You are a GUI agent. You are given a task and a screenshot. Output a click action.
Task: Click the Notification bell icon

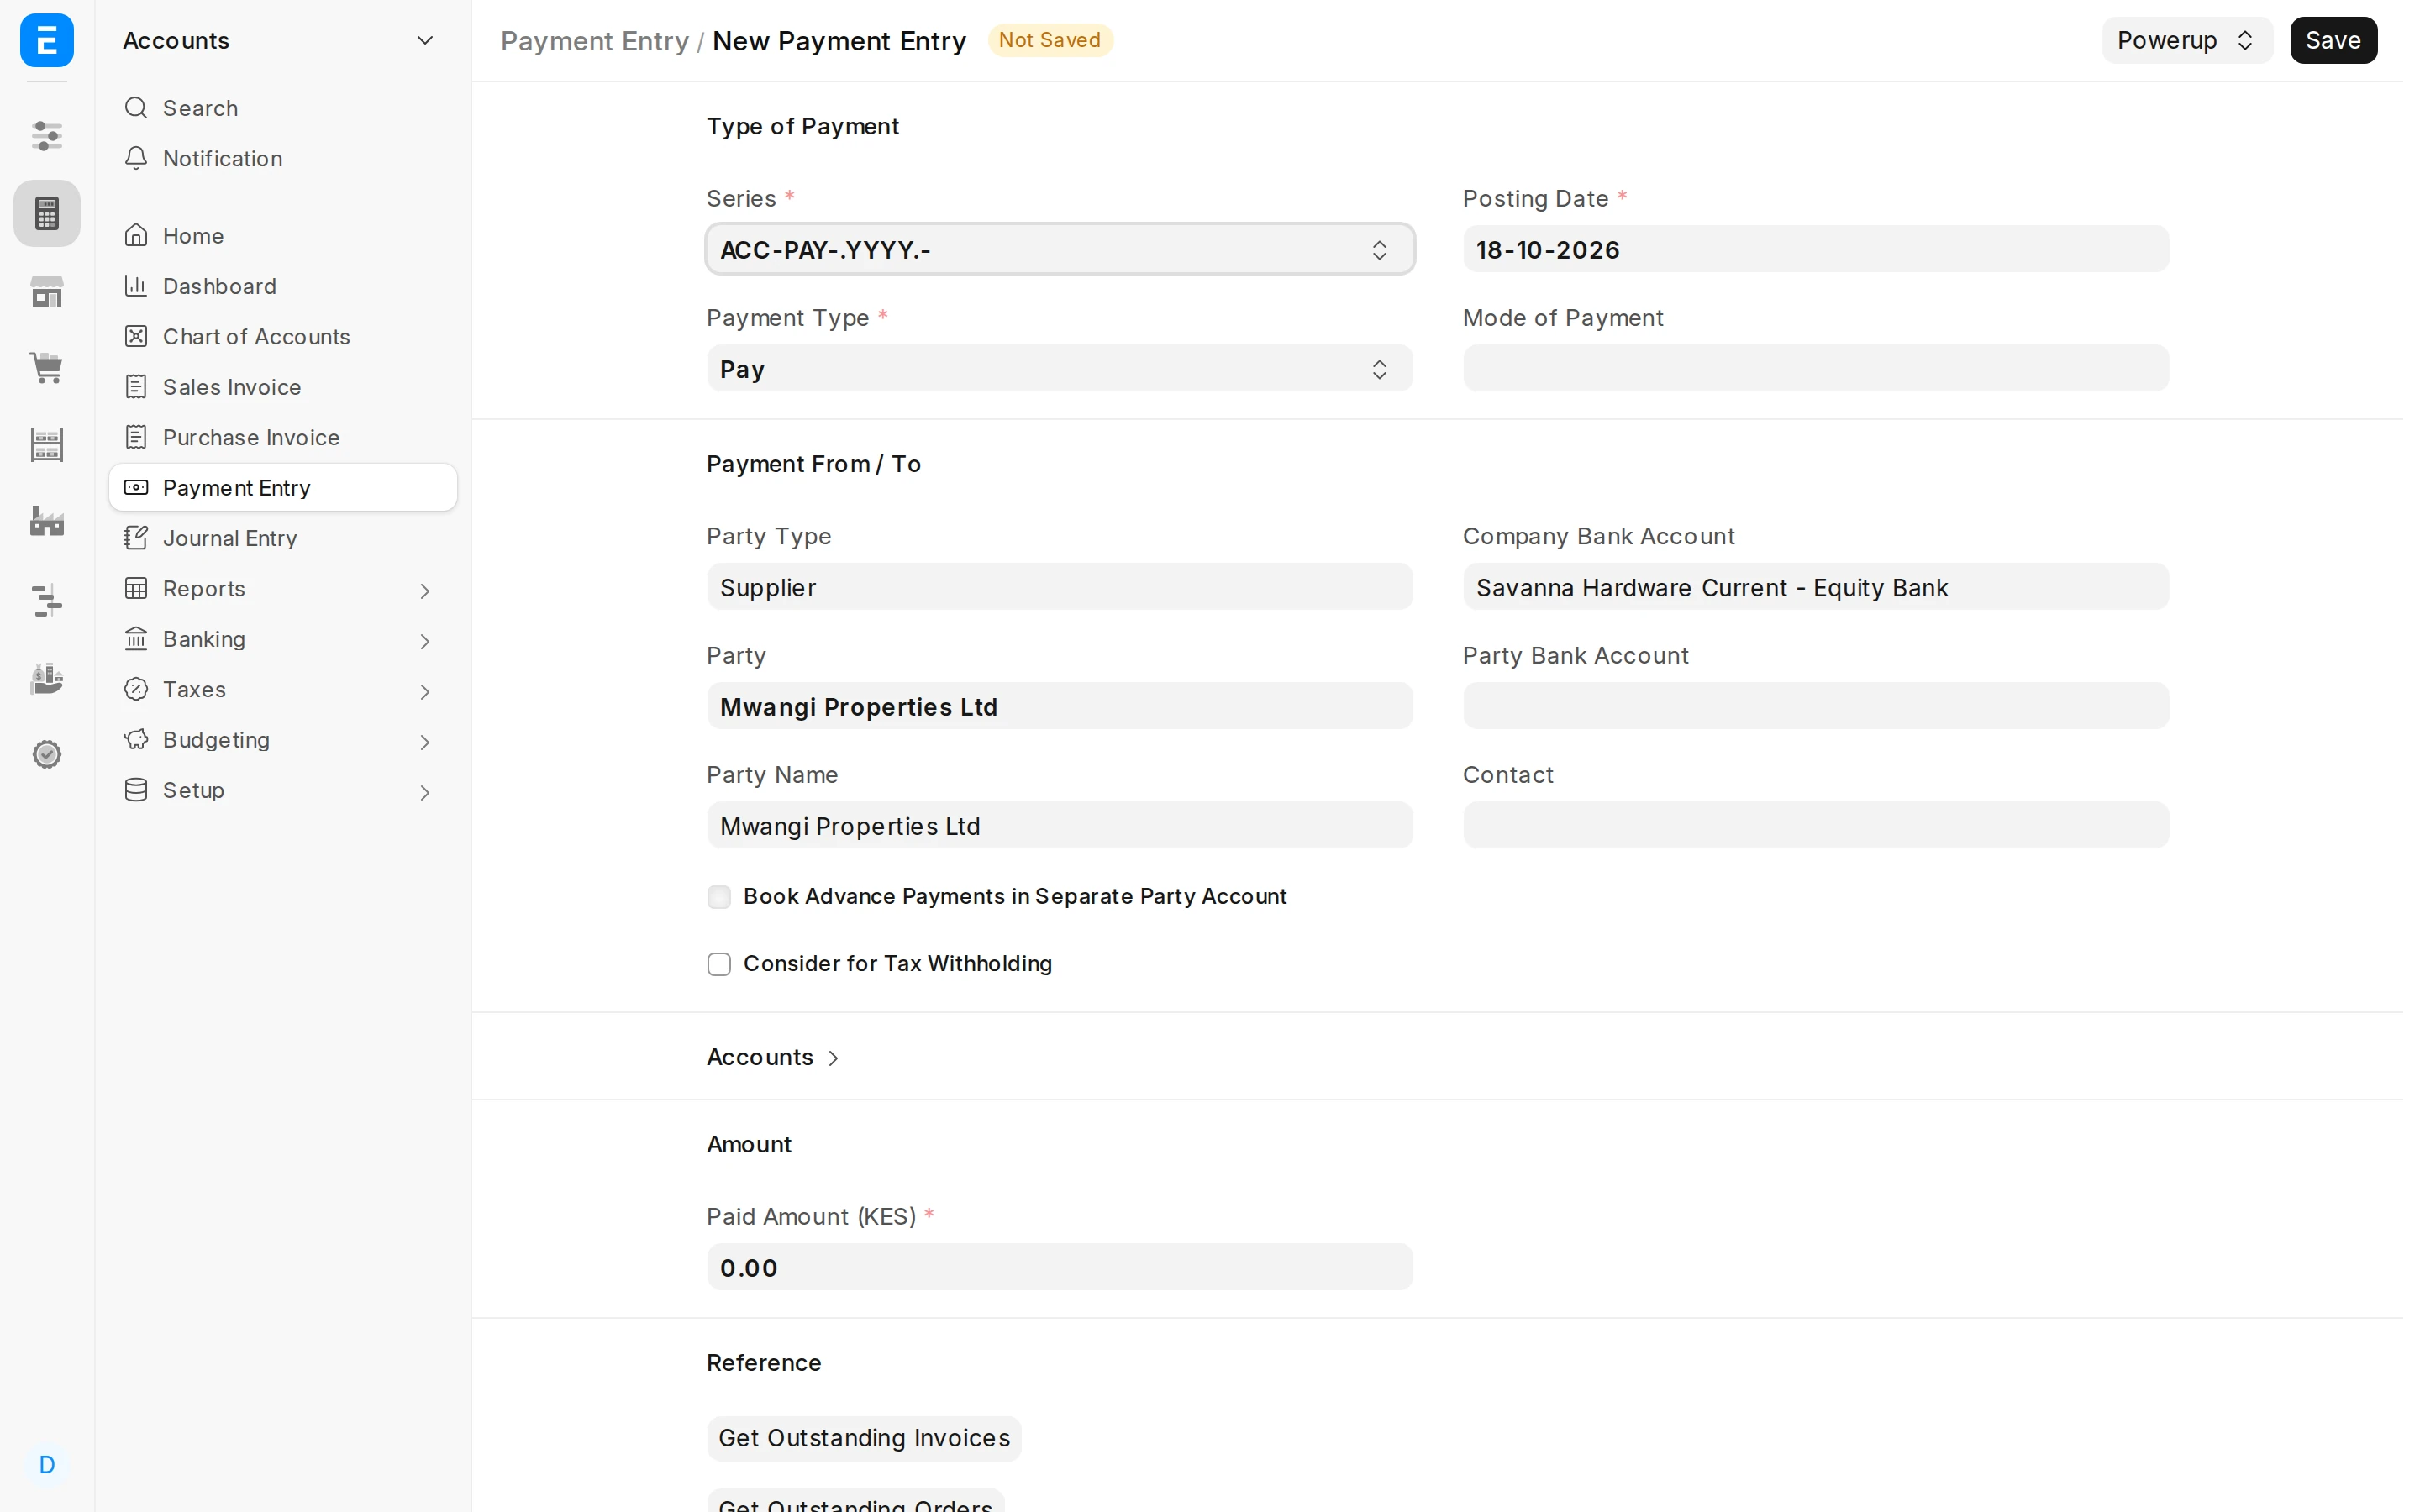point(136,158)
